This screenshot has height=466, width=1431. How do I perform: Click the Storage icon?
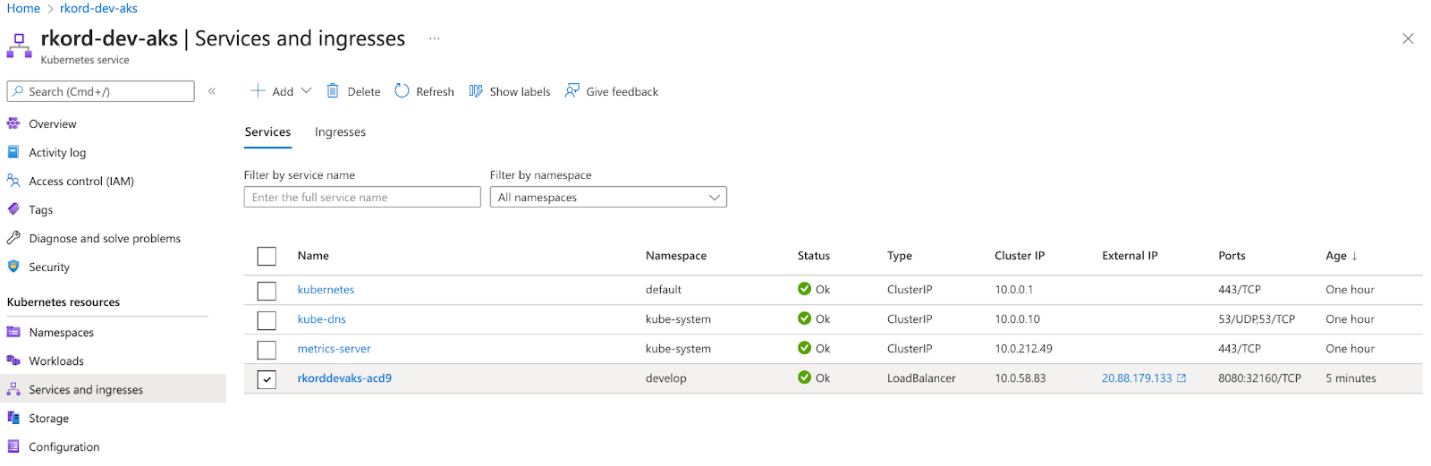pos(13,418)
